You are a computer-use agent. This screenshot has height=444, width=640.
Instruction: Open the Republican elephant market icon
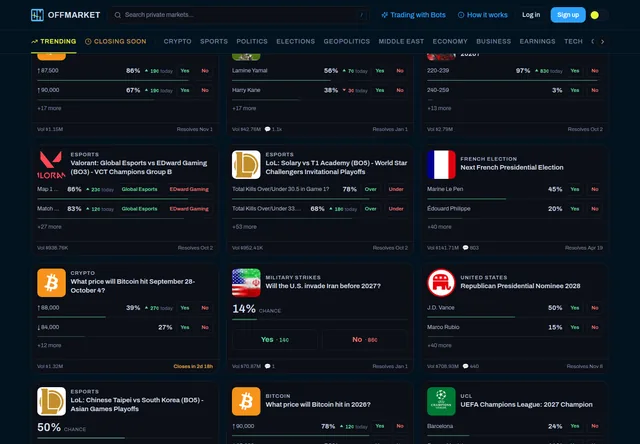pyautogui.click(x=441, y=283)
